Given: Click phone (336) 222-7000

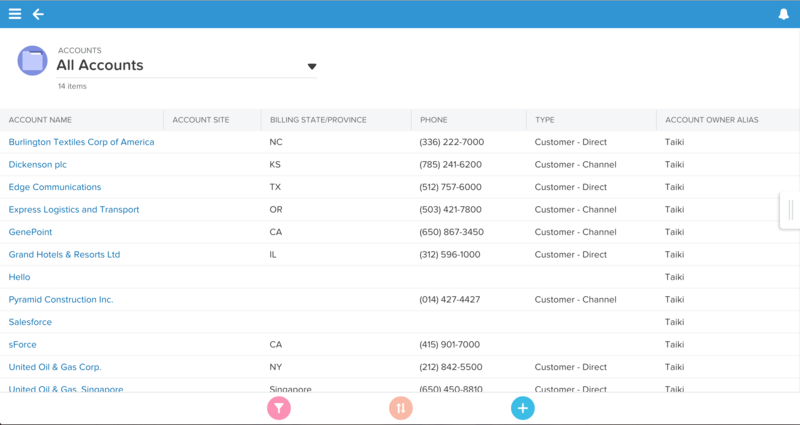Looking at the screenshot, I should click(x=452, y=142).
